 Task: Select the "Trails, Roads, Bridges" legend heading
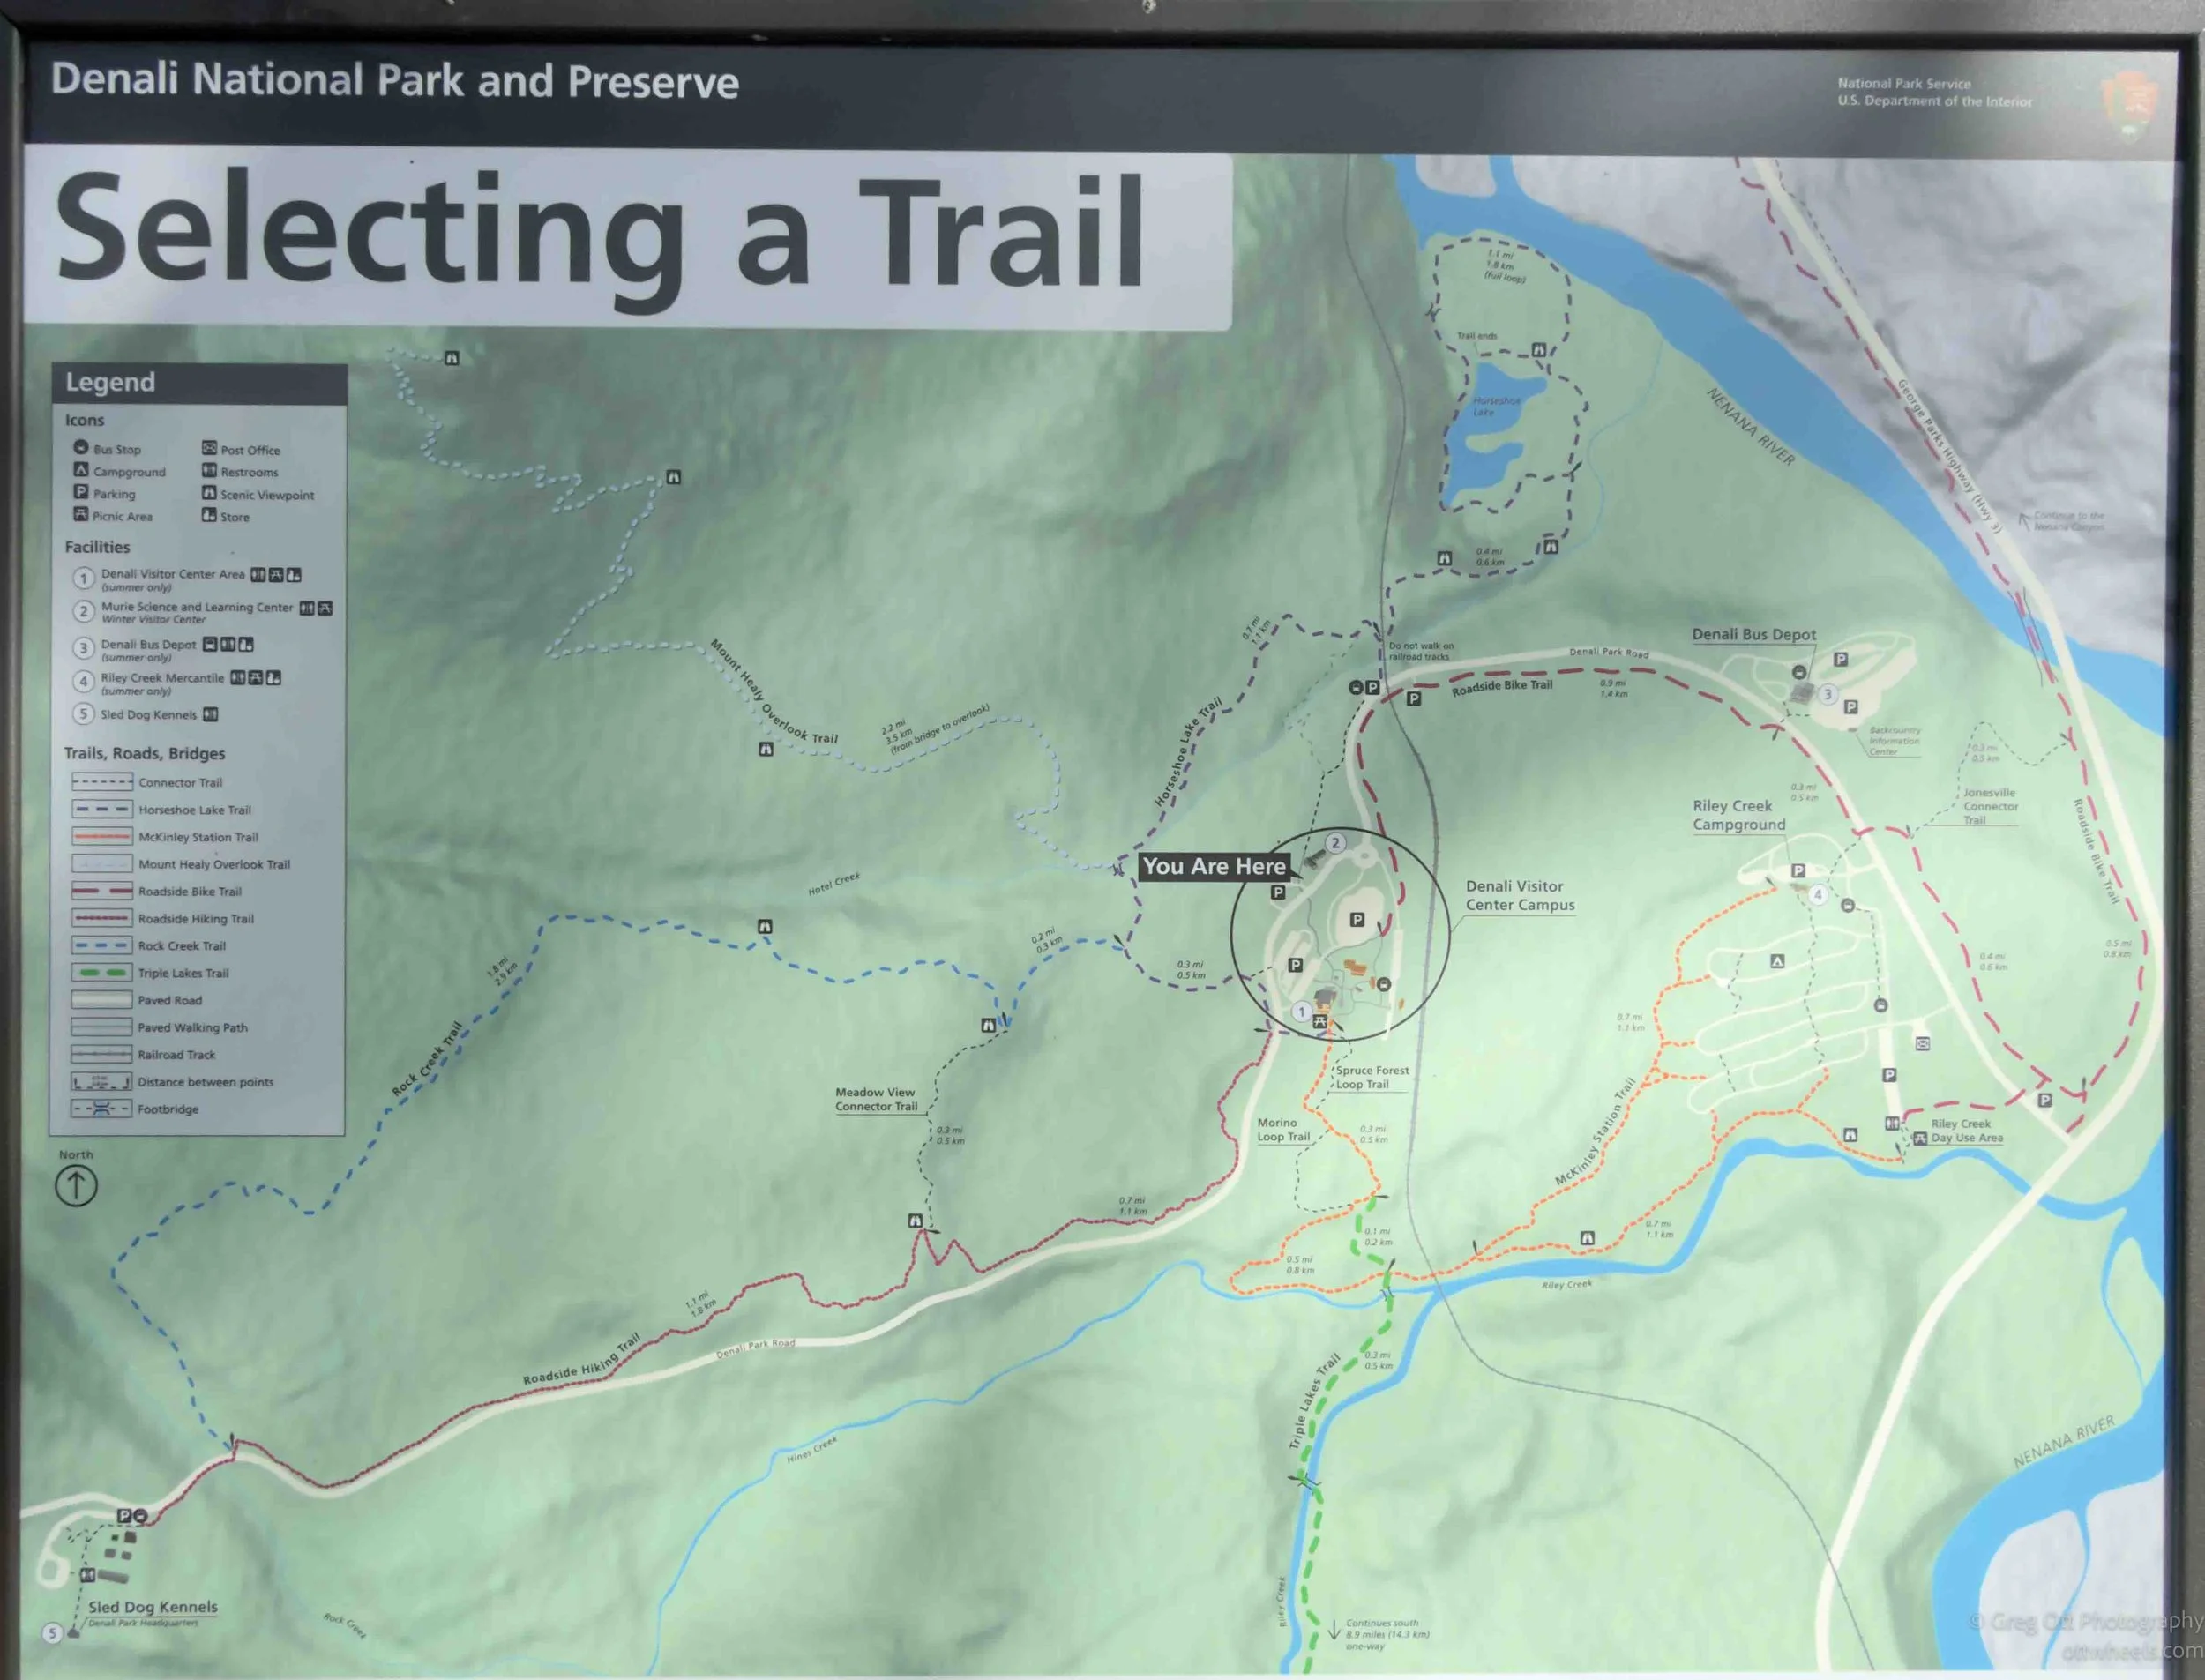(x=145, y=753)
